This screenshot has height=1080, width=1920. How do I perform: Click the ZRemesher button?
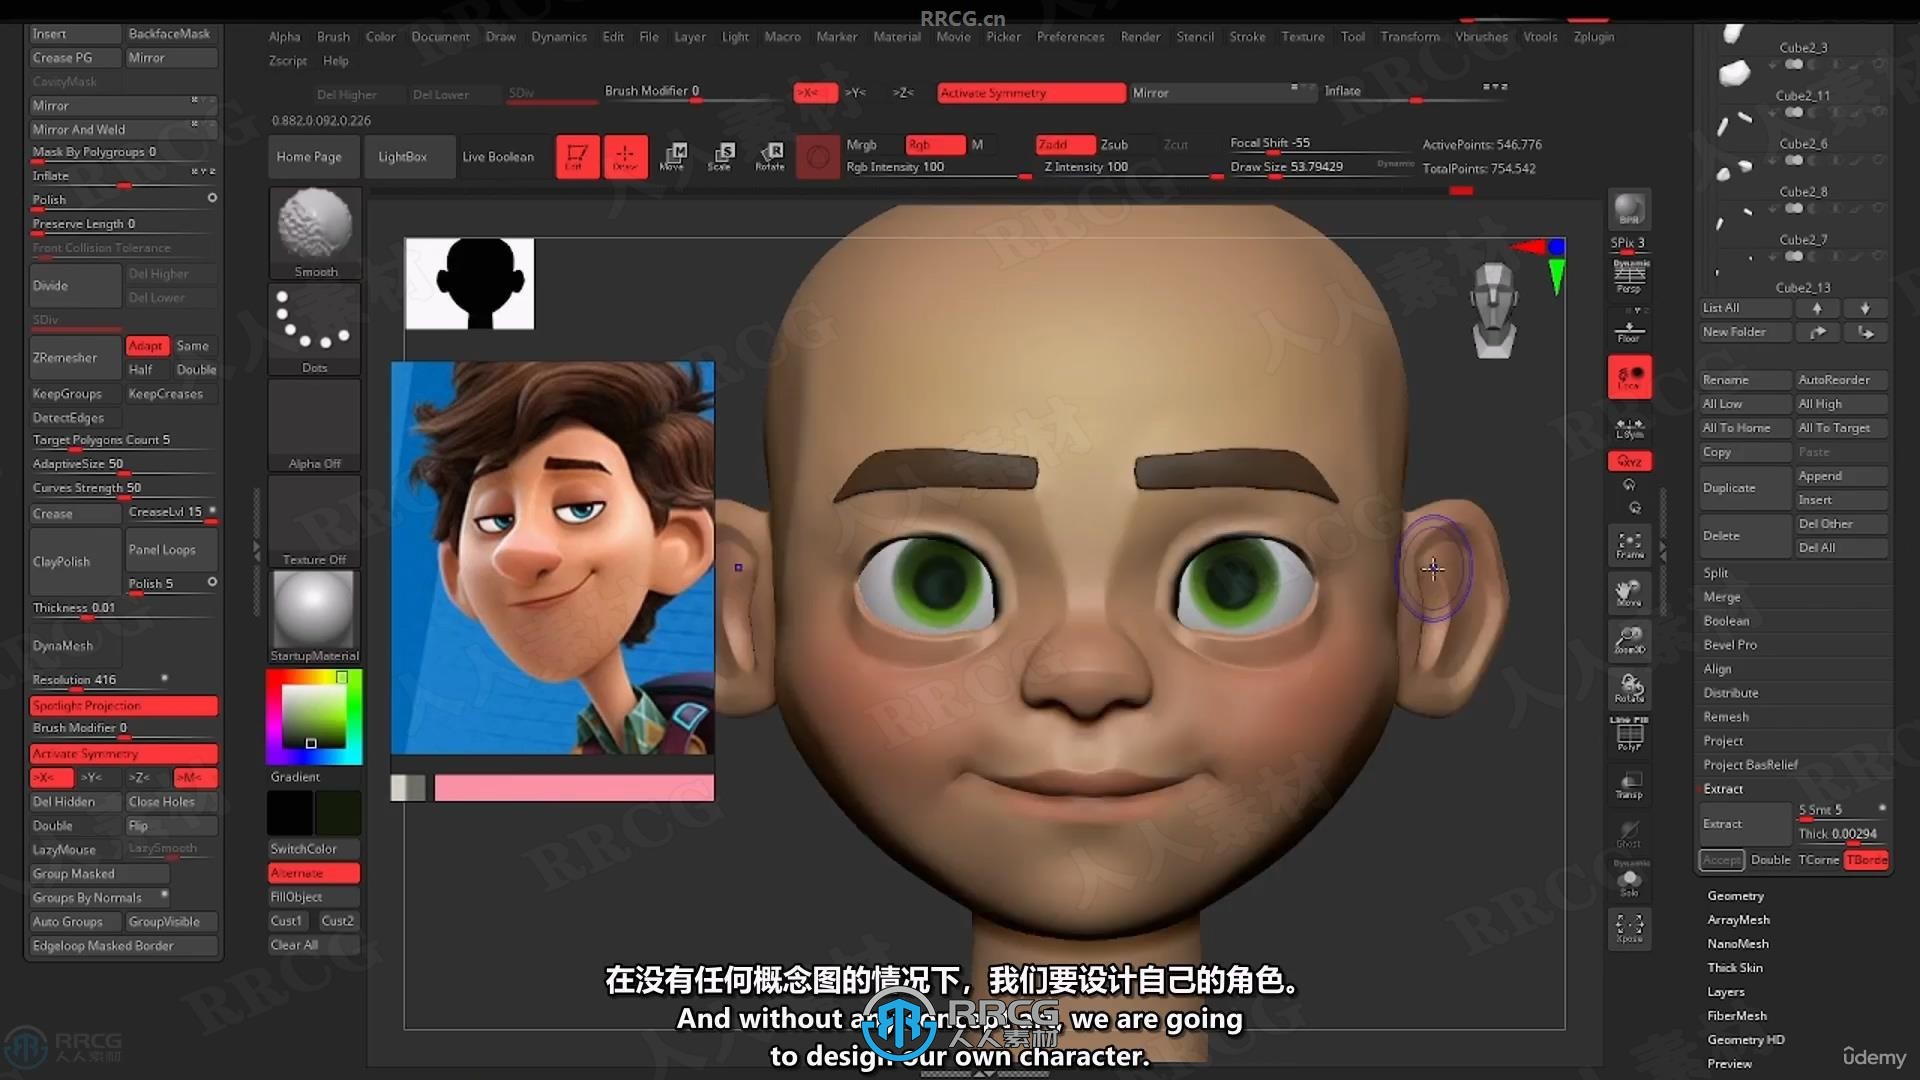pyautogui.click(x=75, y=358)
